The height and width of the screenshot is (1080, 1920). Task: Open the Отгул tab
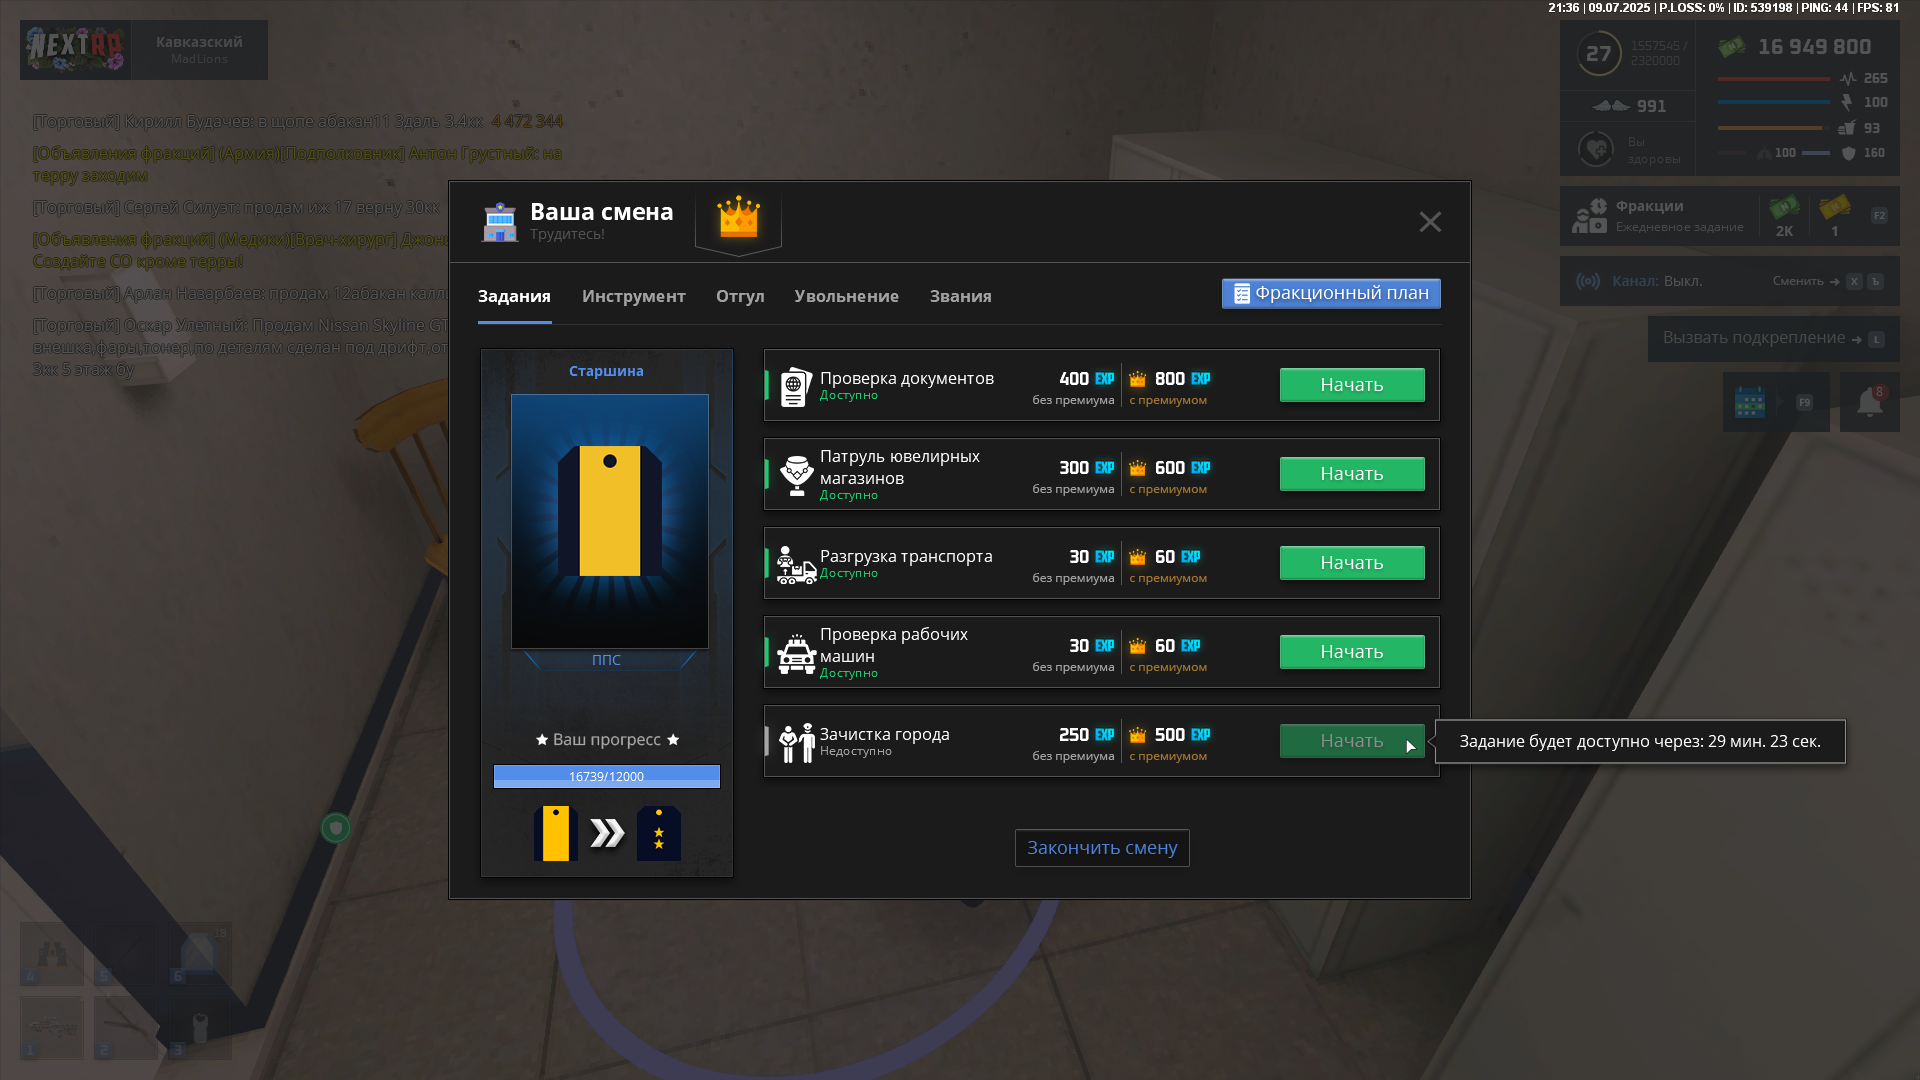point(740,296)
